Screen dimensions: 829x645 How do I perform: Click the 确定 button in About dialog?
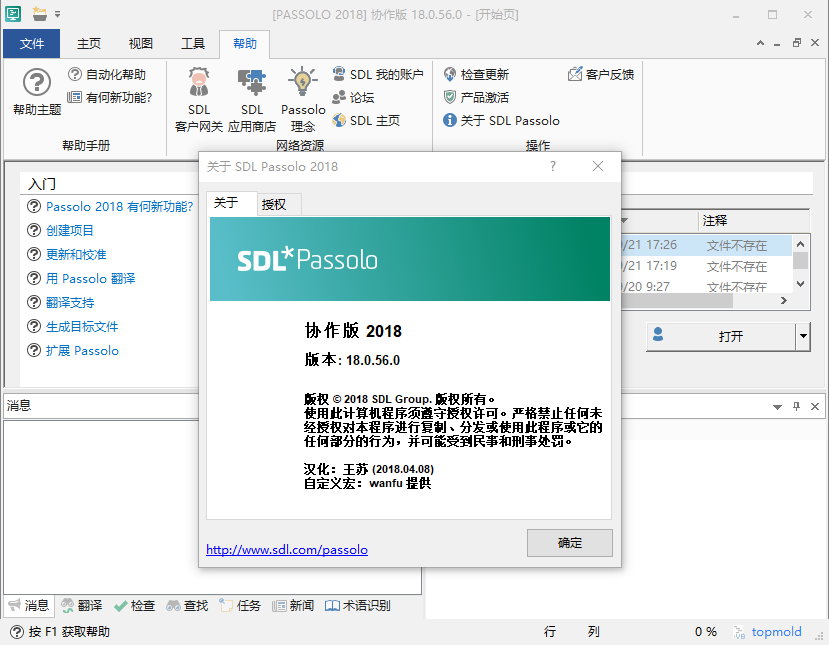[x=569, y=543]
